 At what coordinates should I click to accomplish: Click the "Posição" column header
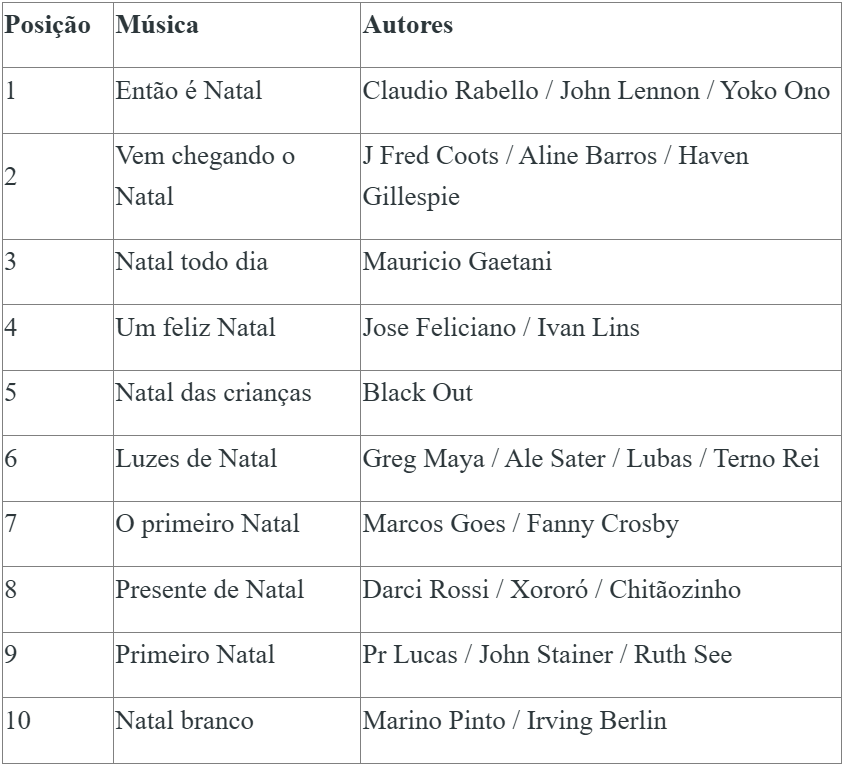coord(48,26)
